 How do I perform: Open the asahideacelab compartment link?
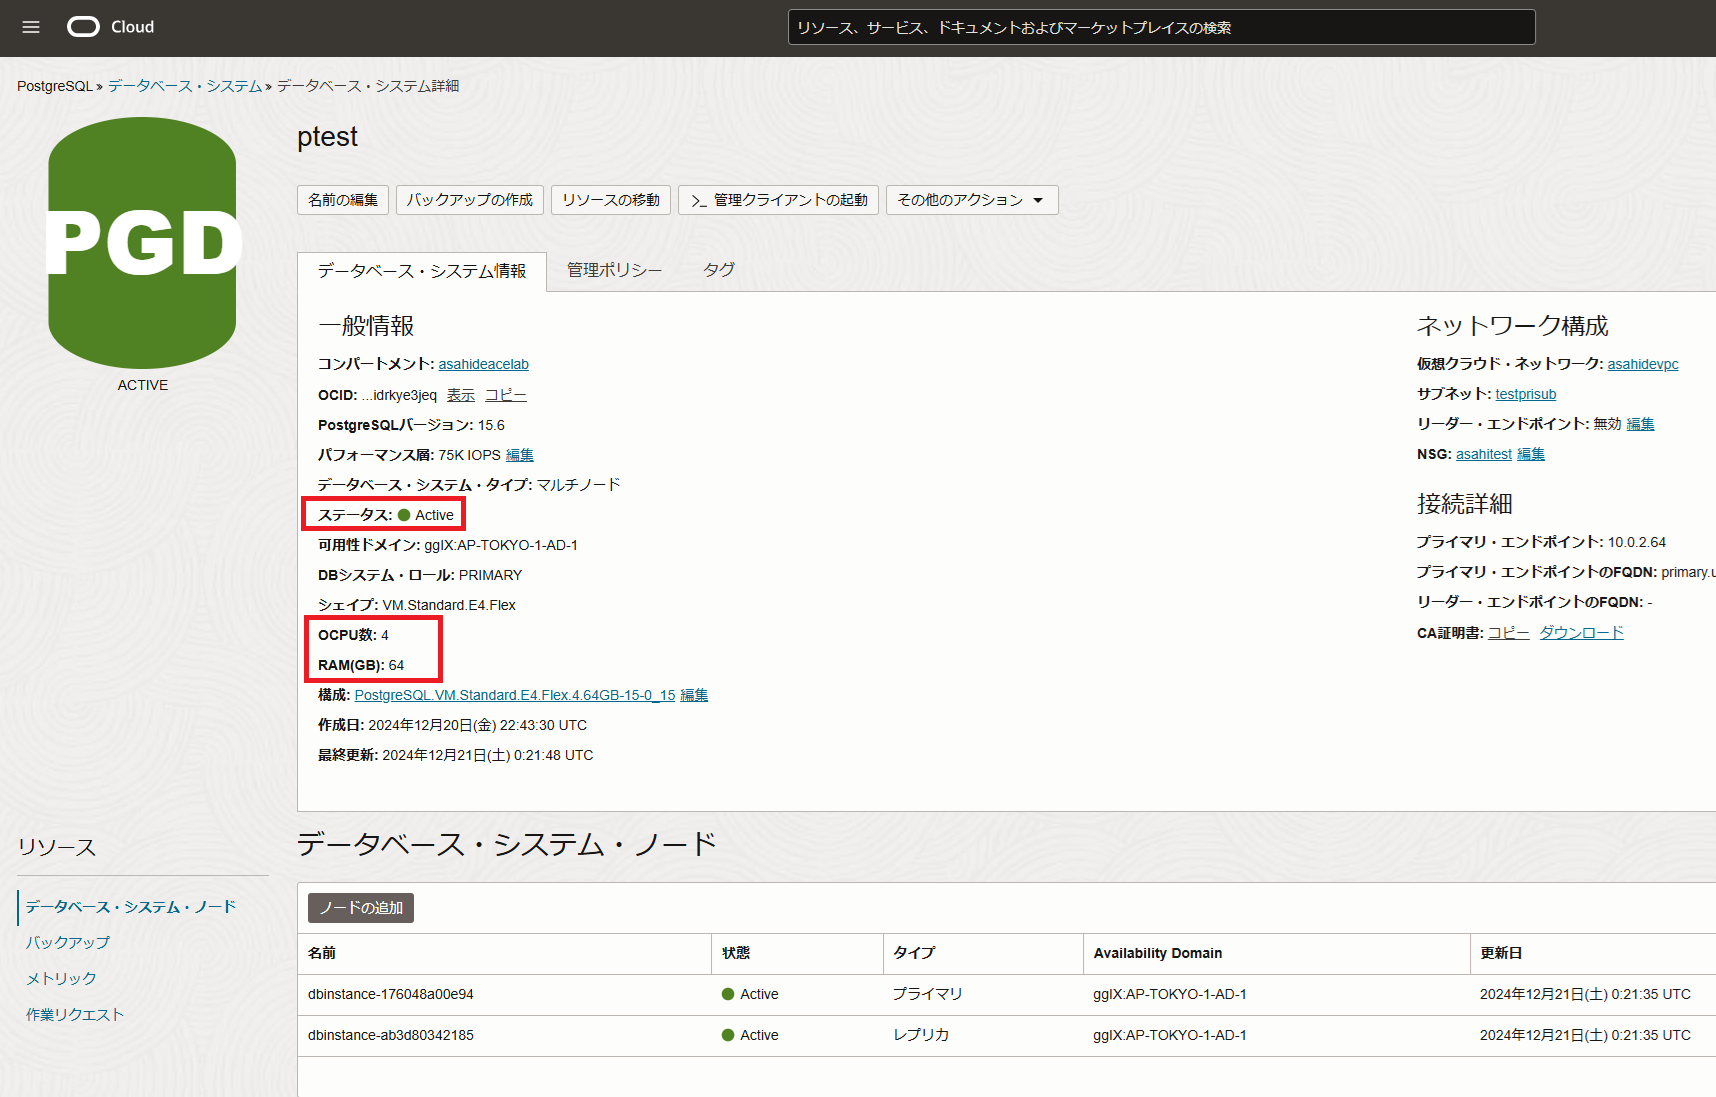(x=484, y=364)
